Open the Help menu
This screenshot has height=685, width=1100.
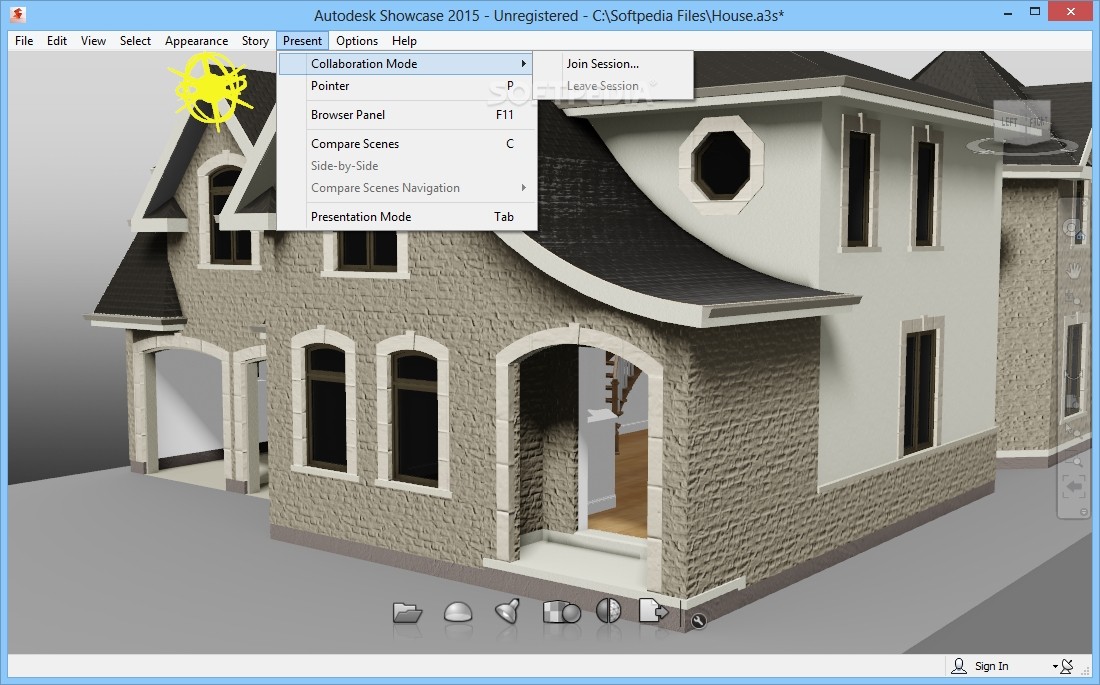[404, 41]
